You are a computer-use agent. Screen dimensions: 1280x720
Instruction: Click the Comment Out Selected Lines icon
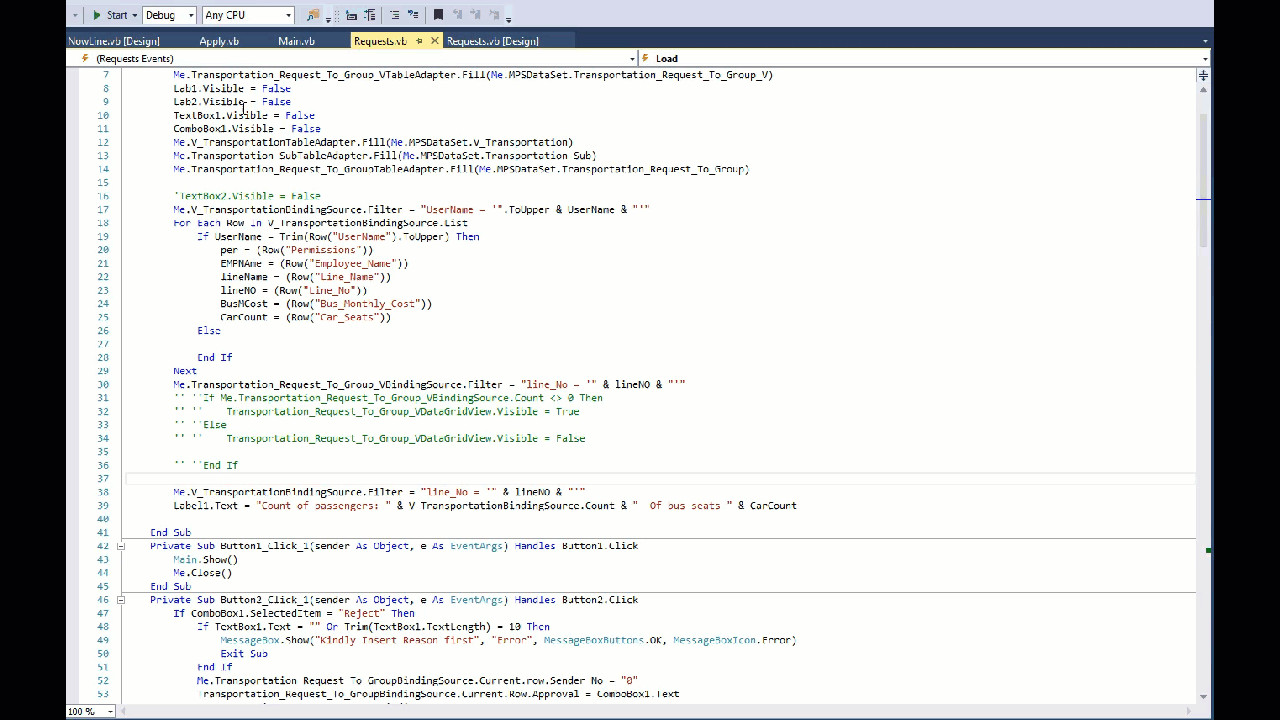396,14
